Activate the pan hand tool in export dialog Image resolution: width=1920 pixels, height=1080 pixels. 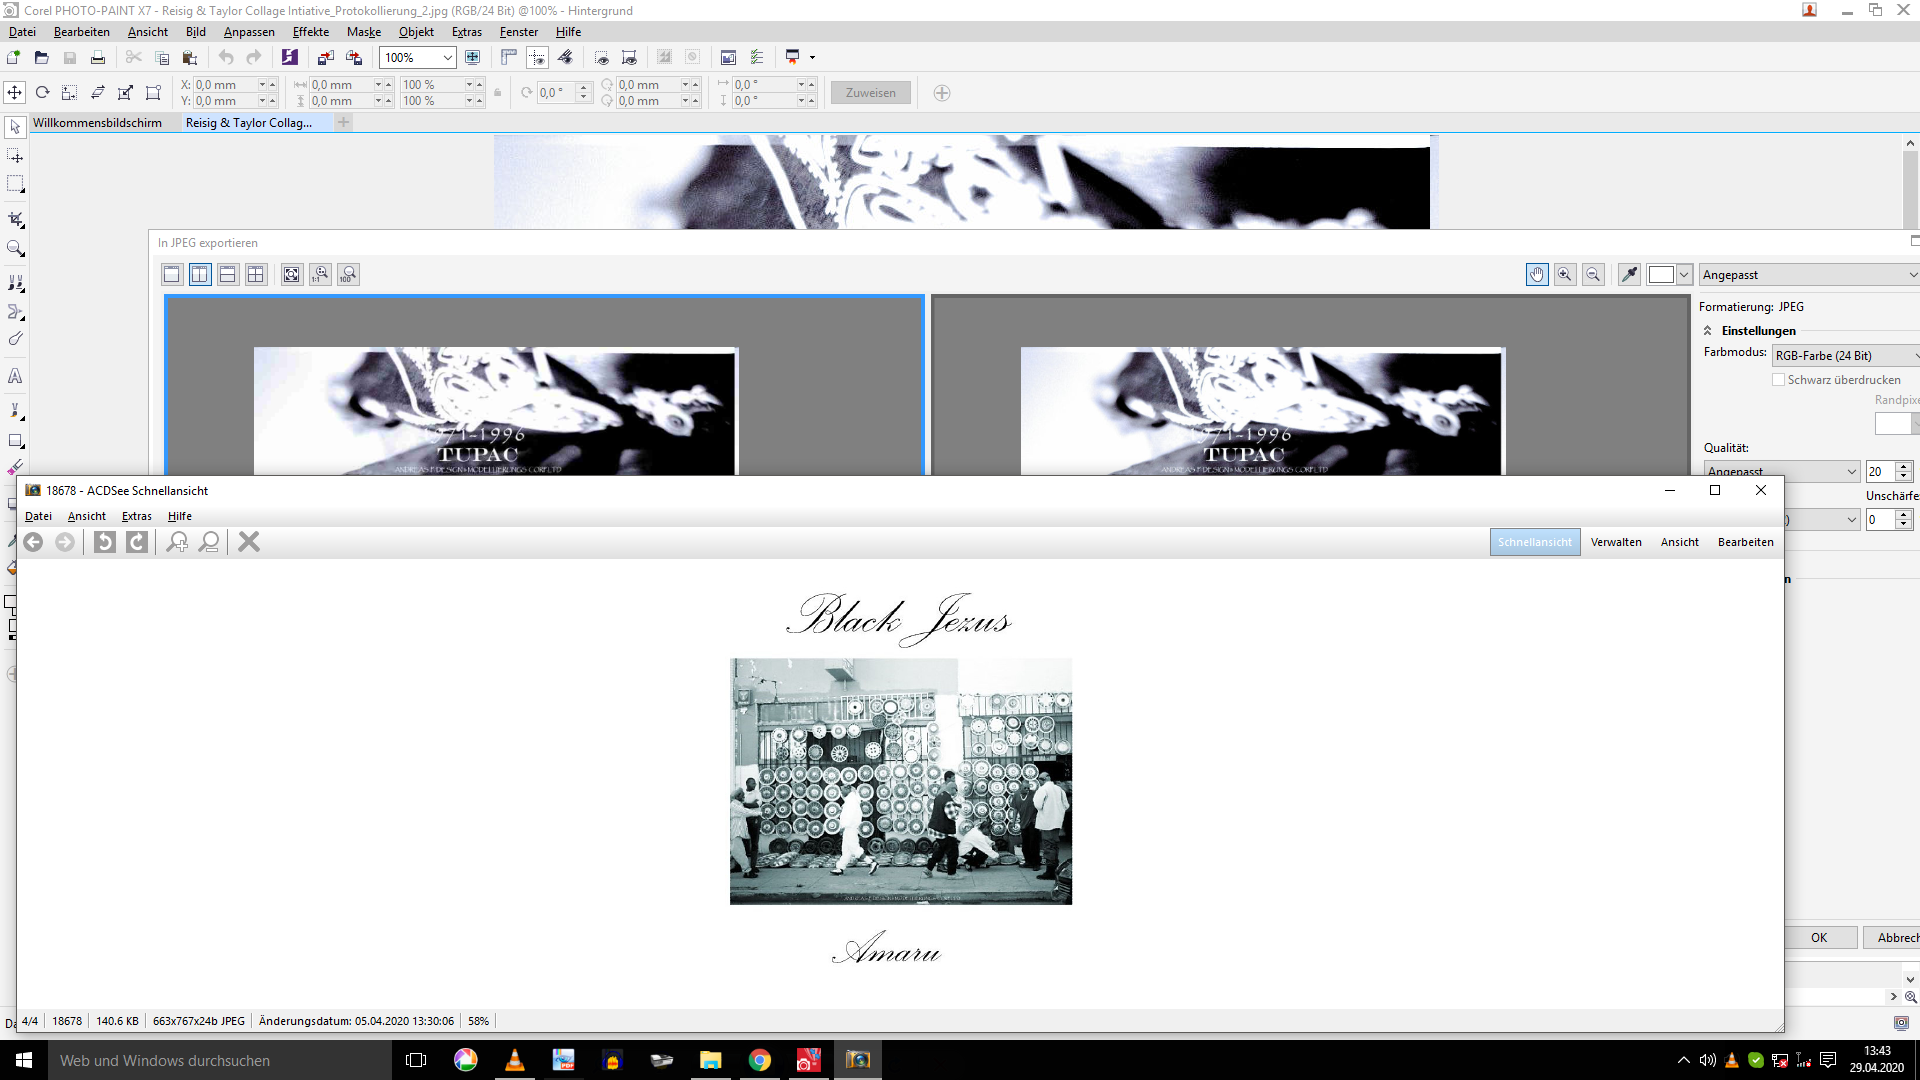[1537, 274]
